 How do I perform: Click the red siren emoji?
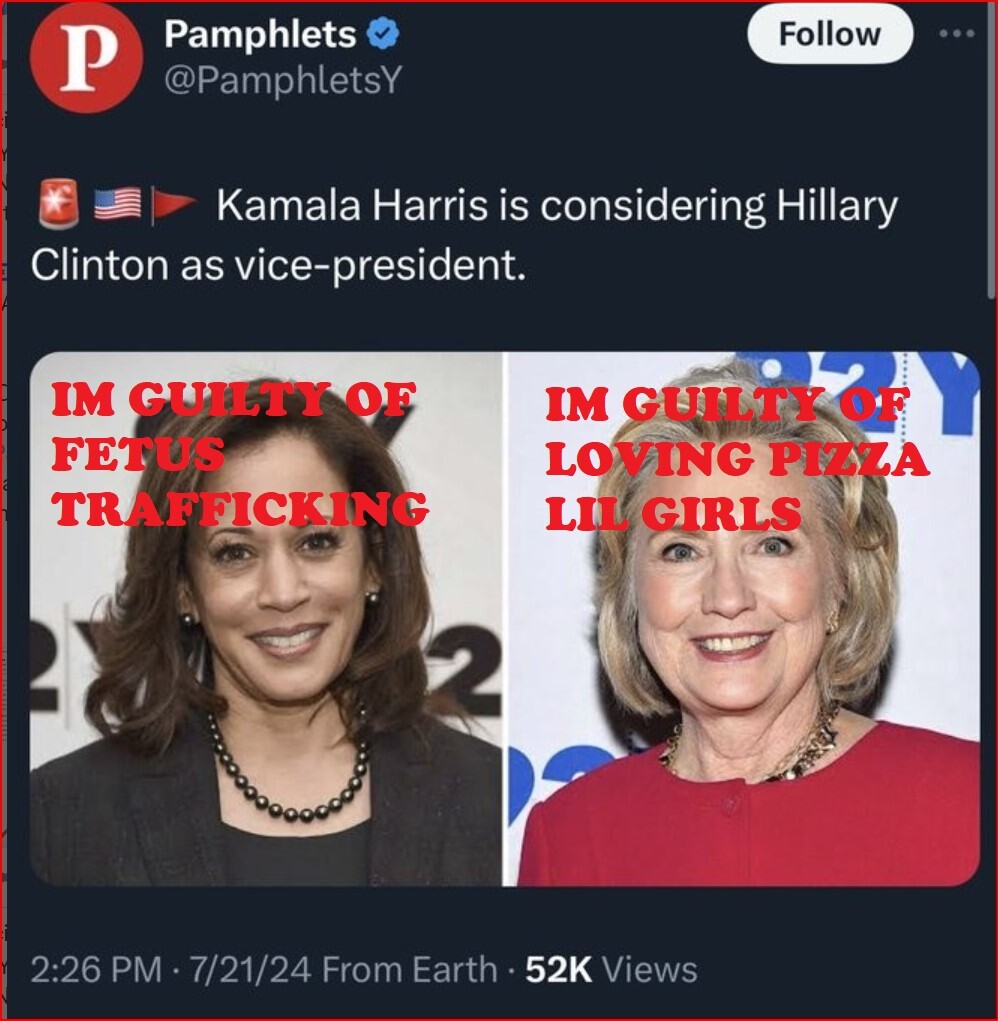pos(59,203)
